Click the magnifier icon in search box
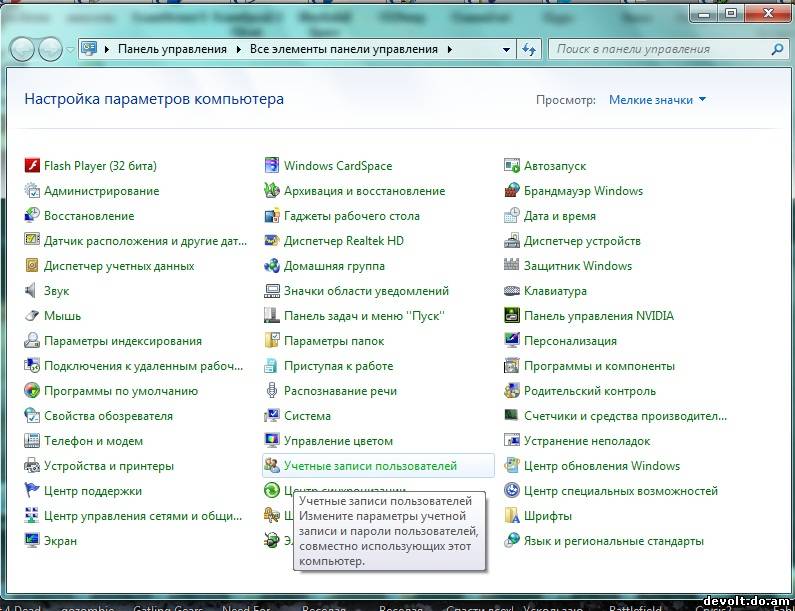Viewport: 795px width, 611px height. tap(777, 49)
